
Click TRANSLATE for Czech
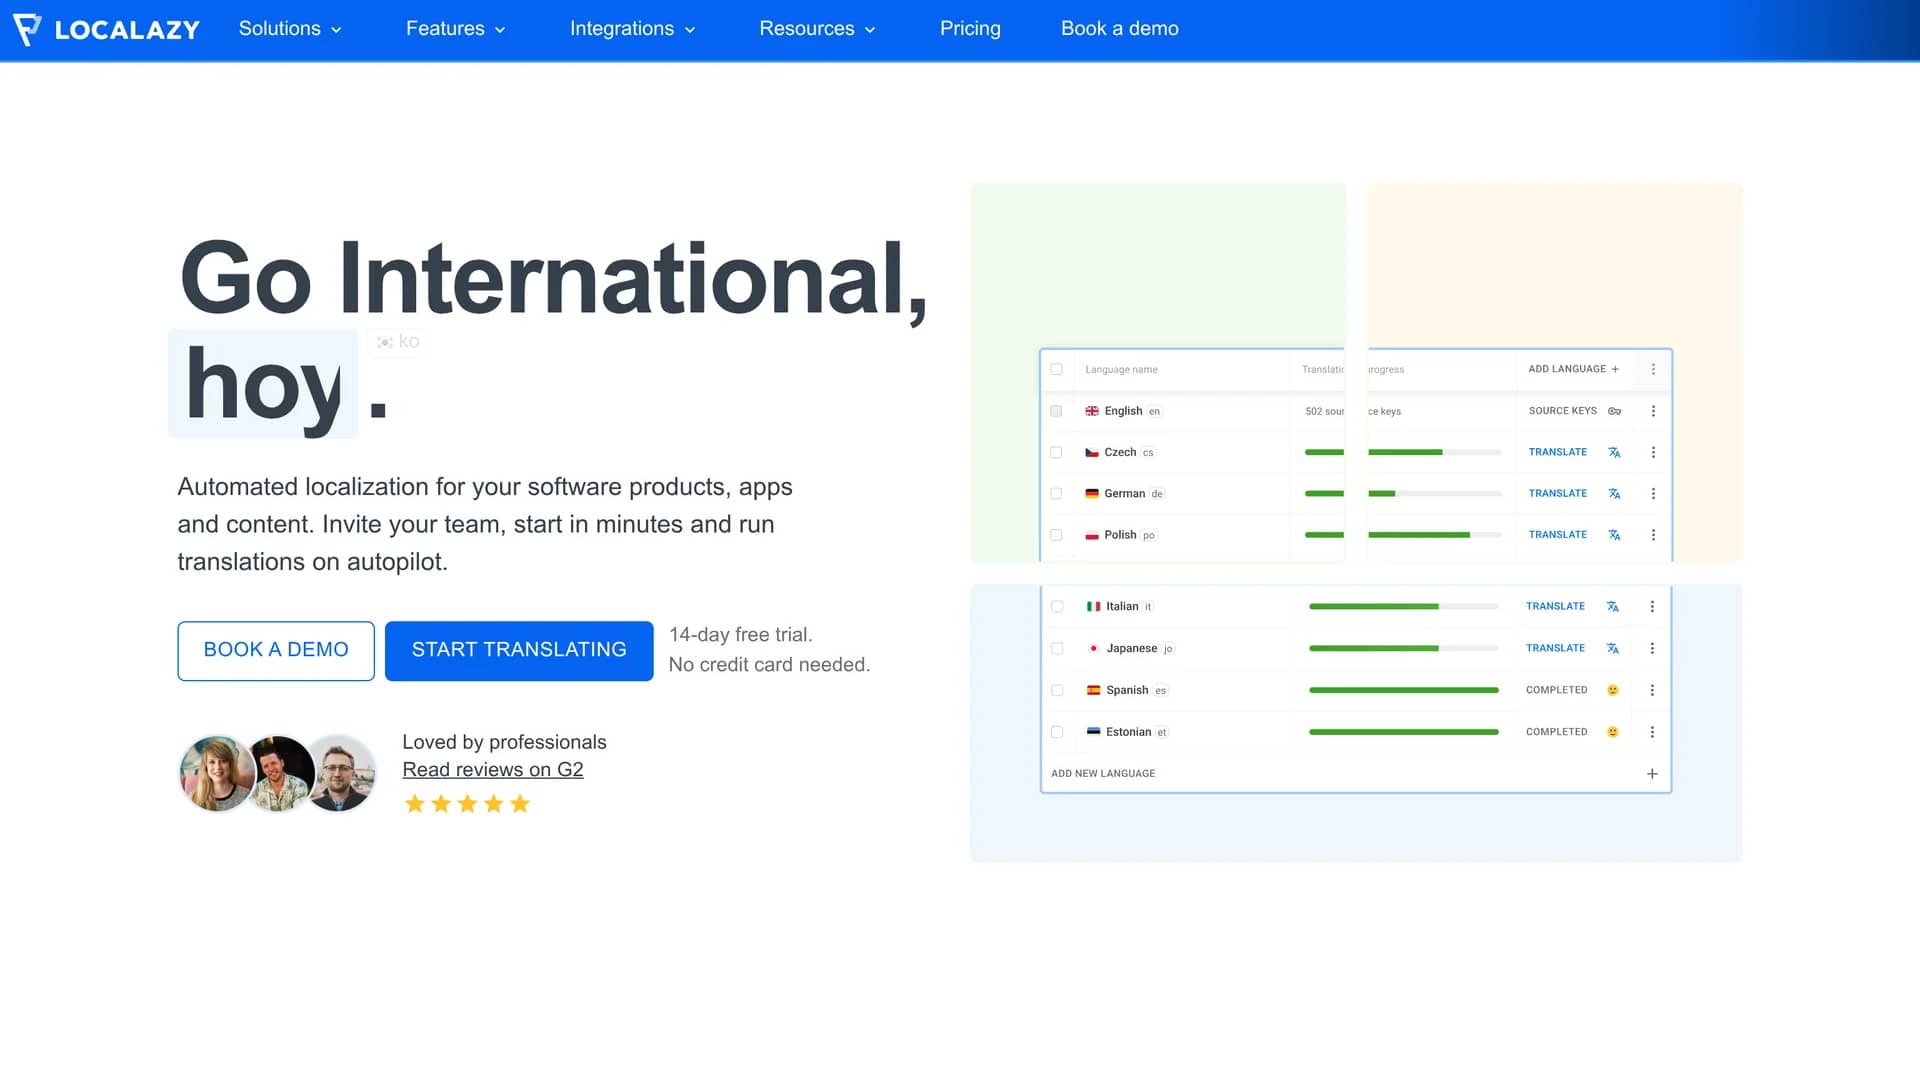(x=1557, y=452)
